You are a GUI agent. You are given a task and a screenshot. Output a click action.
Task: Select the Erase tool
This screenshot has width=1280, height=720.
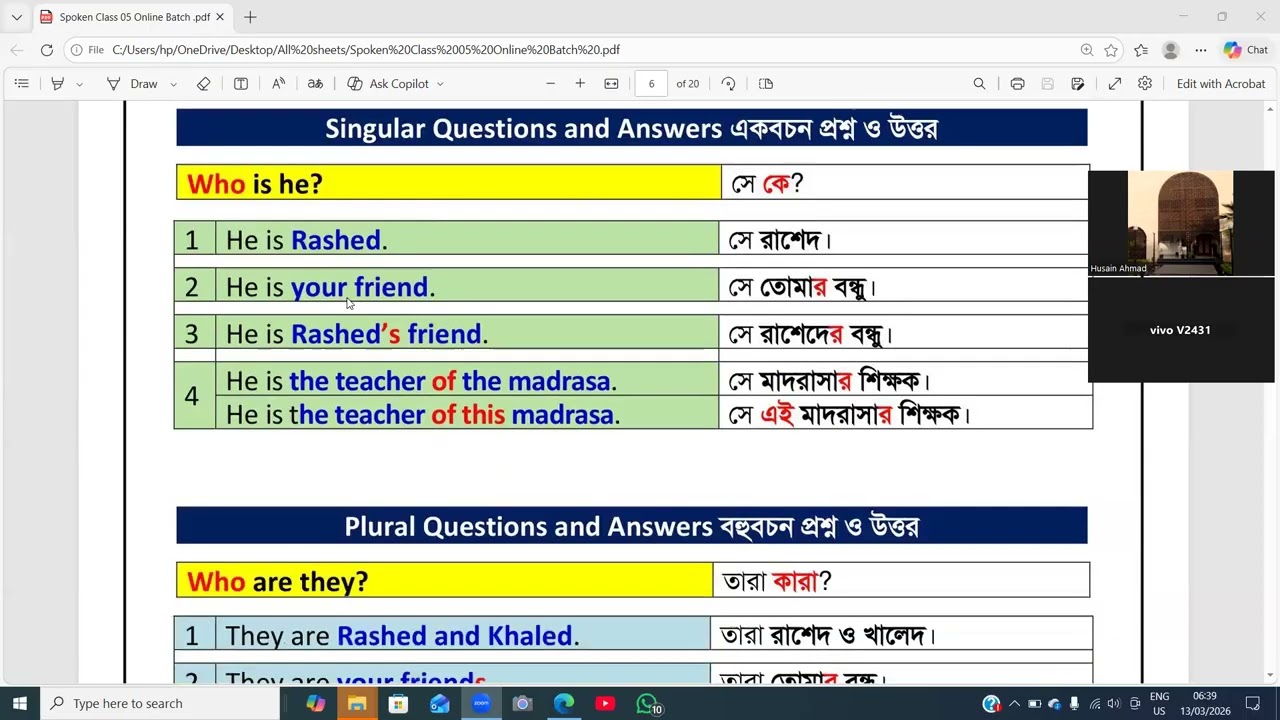click(x=204, y=84)
